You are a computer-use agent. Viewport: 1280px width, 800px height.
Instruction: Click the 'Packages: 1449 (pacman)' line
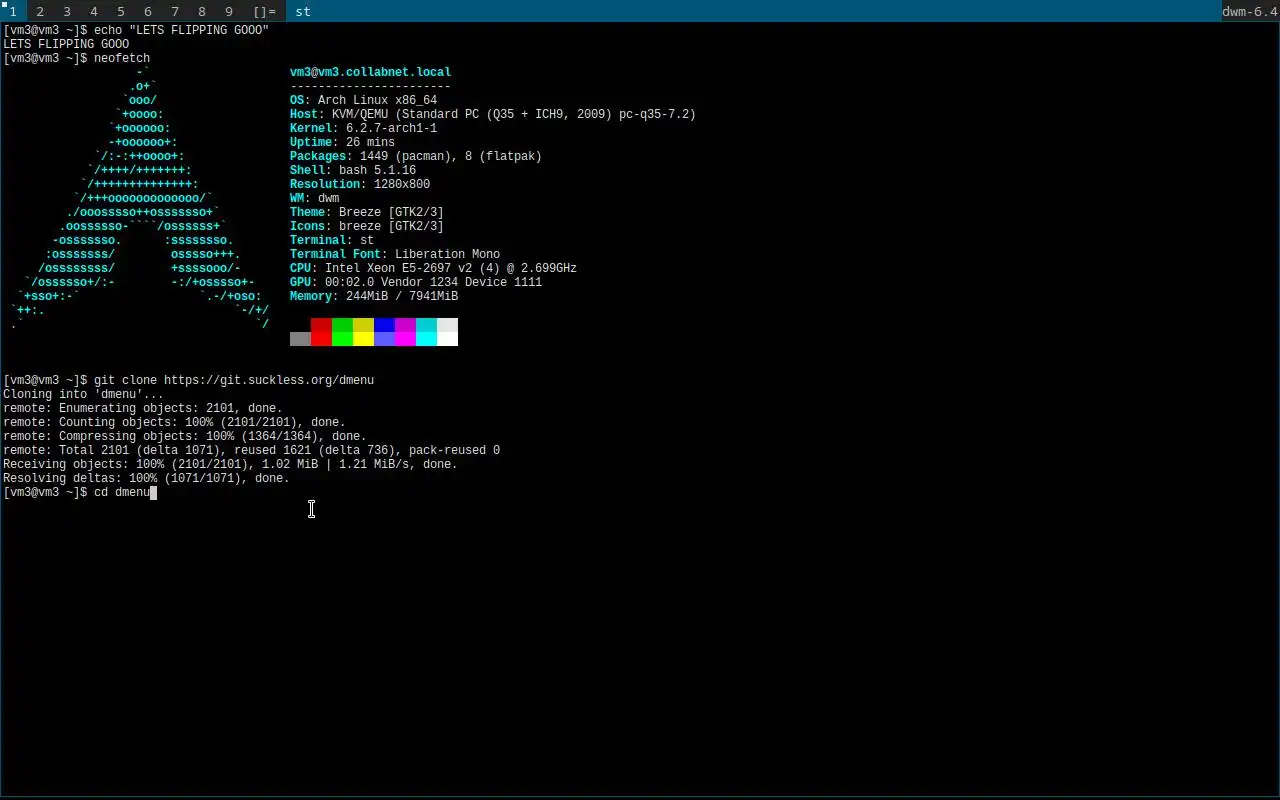click(416, 156)
